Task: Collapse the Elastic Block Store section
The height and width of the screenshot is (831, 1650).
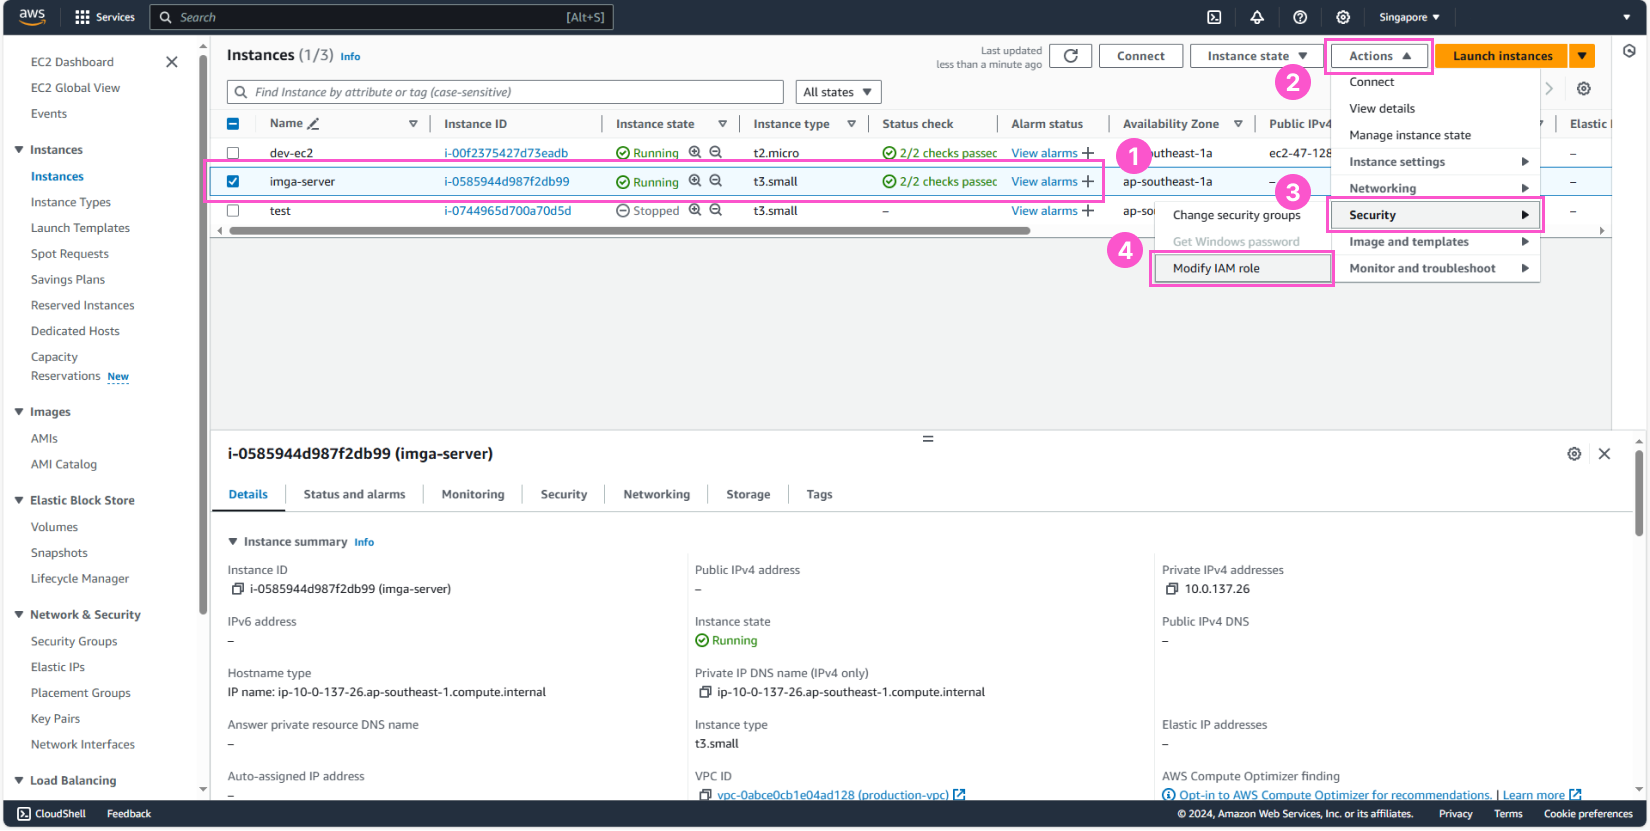Action: coord(19,500)
